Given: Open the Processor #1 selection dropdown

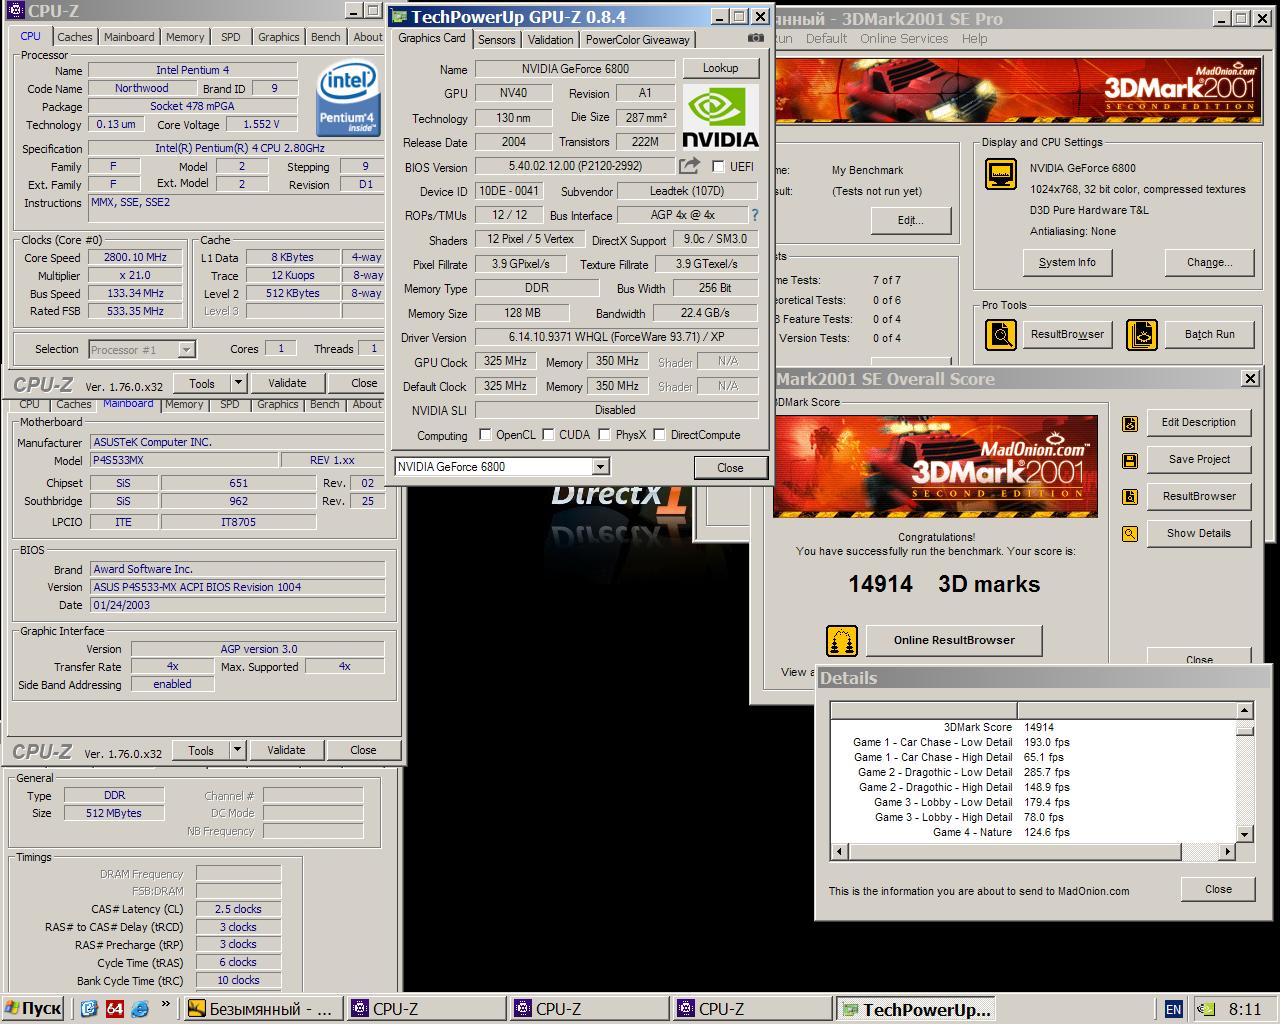Looking at the screenshot, I should tap(186, 349).
